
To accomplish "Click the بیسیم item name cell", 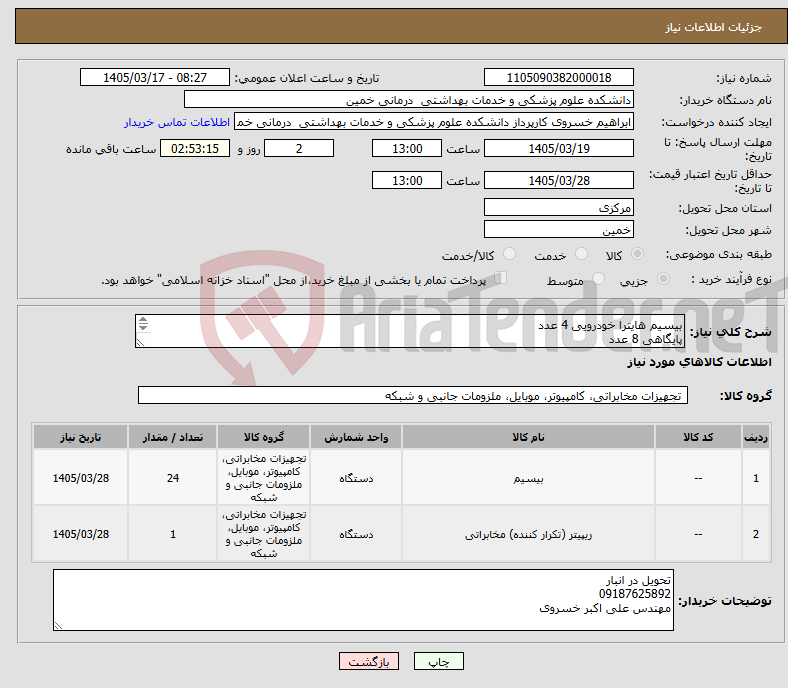I will click(x=528, y=478).
